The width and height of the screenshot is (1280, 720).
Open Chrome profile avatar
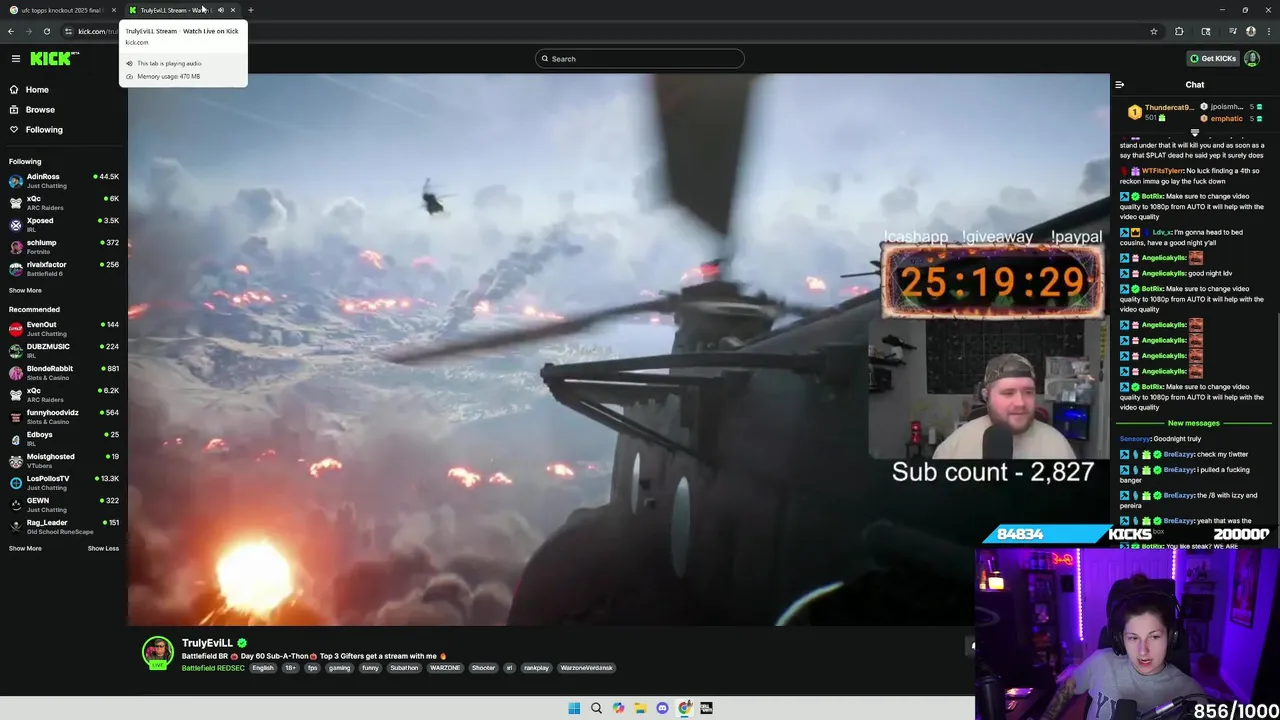point(1251,31)
